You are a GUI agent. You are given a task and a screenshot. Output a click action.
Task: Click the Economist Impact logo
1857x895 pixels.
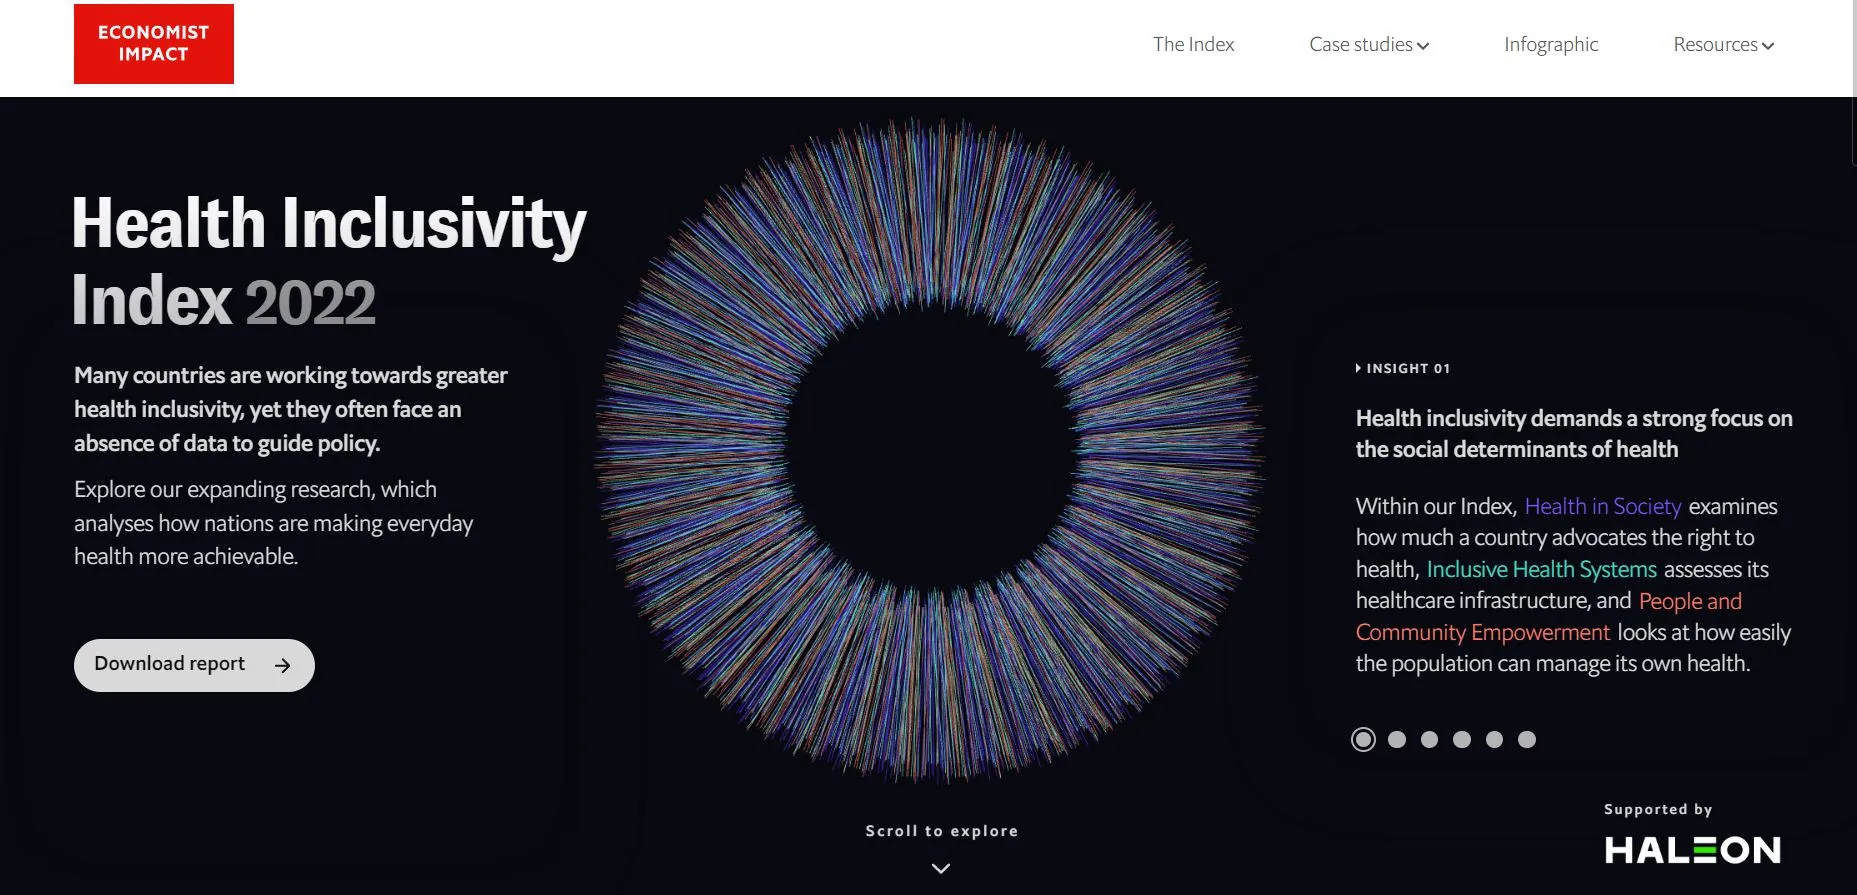click(153, 44)
